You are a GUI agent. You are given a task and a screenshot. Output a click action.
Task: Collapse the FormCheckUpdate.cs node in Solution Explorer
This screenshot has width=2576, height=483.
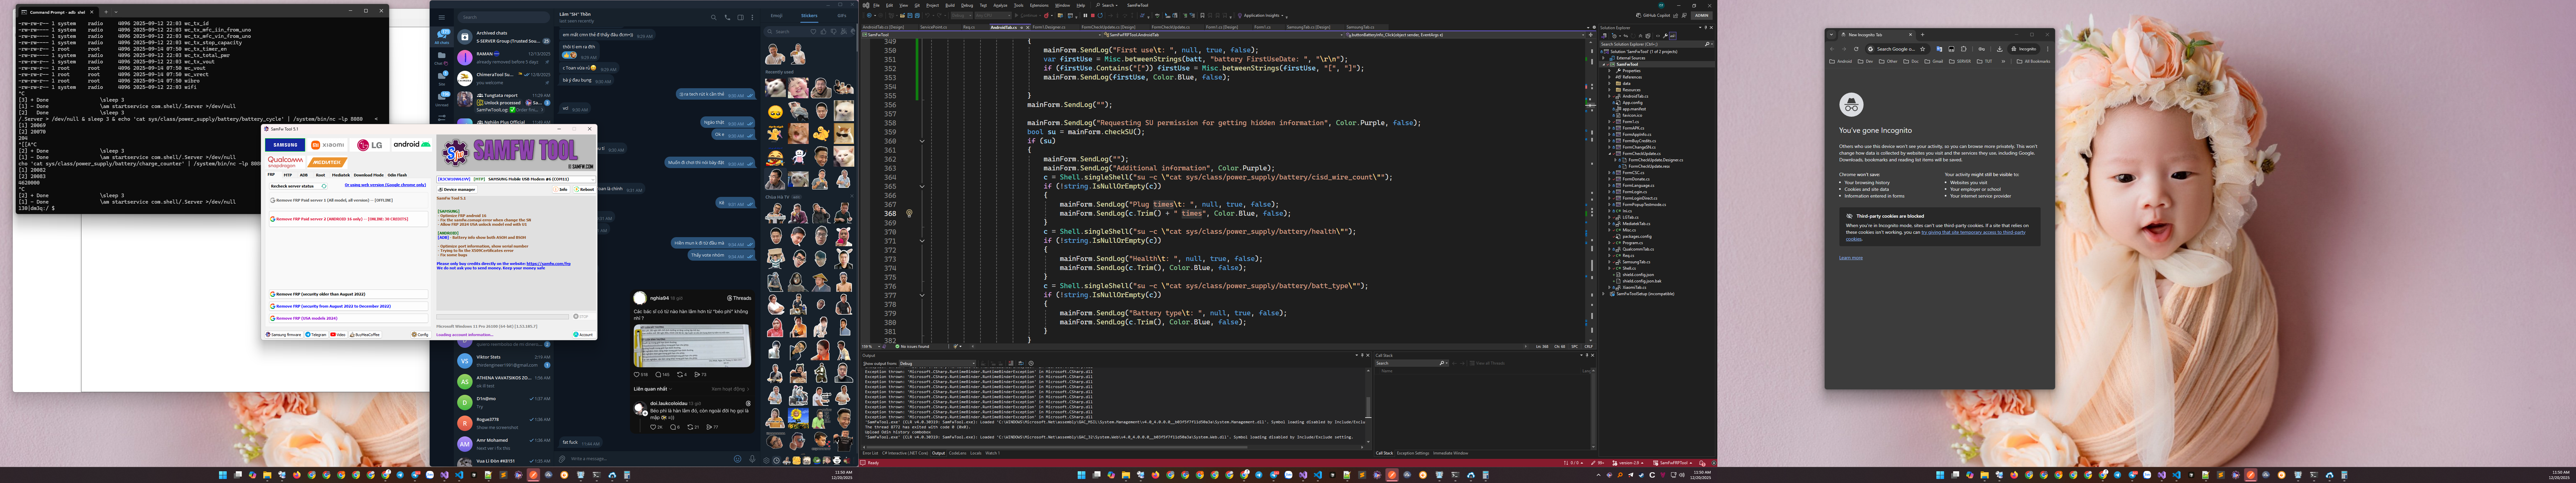tap(1610, 154)
